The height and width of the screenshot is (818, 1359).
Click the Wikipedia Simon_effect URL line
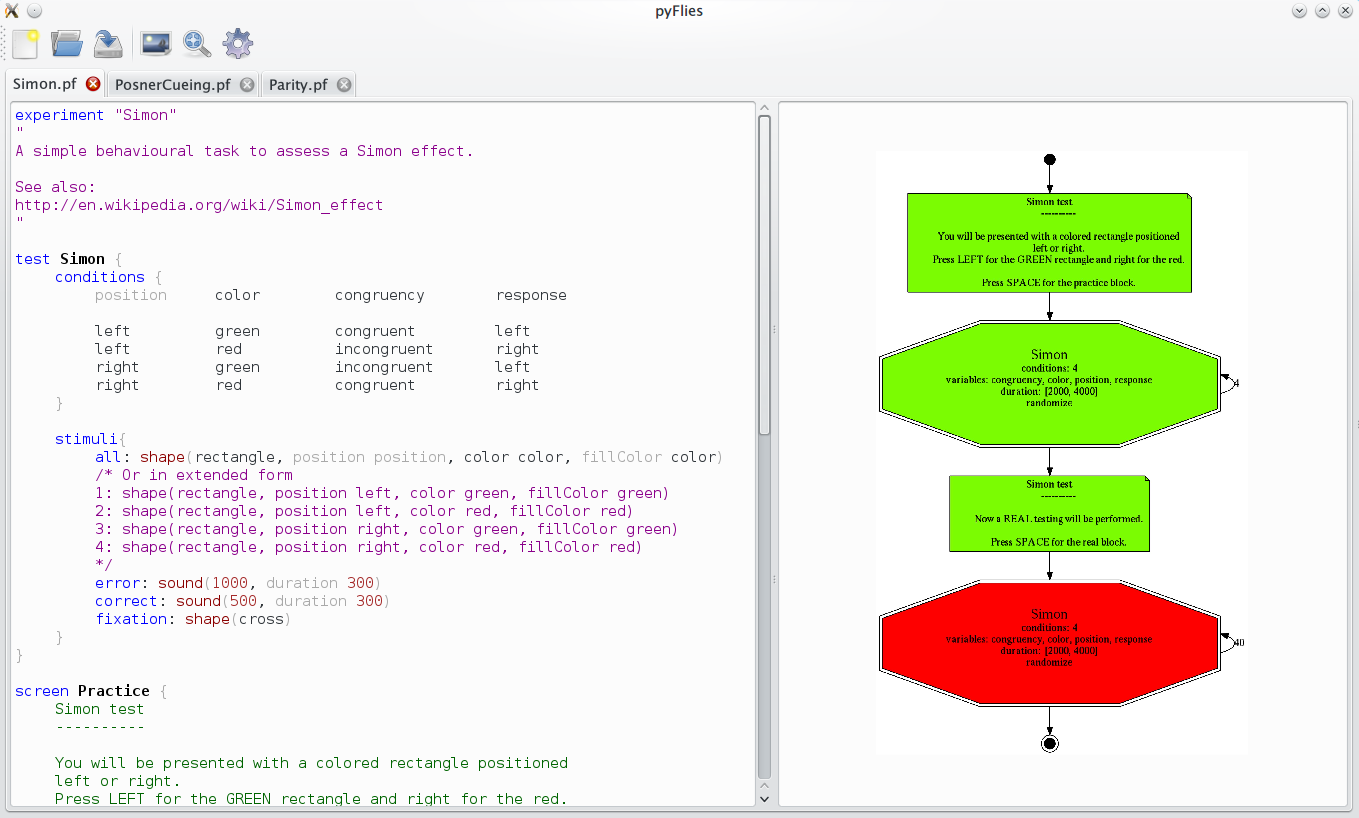tap(199, 205)
